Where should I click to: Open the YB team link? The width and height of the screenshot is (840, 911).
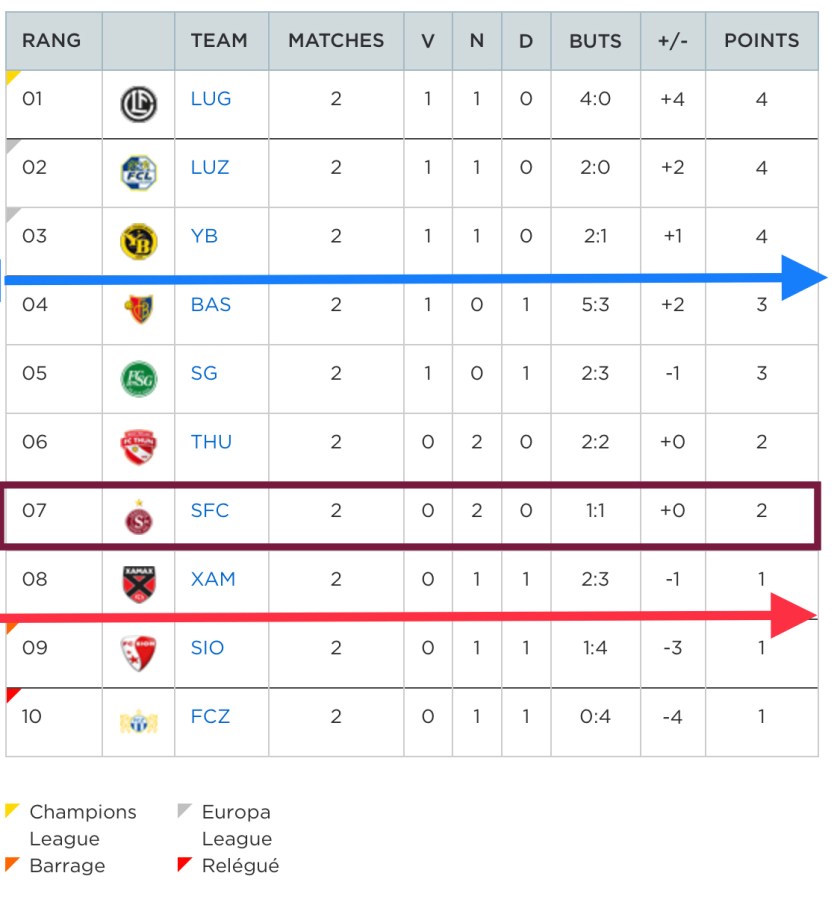[204, 236]
